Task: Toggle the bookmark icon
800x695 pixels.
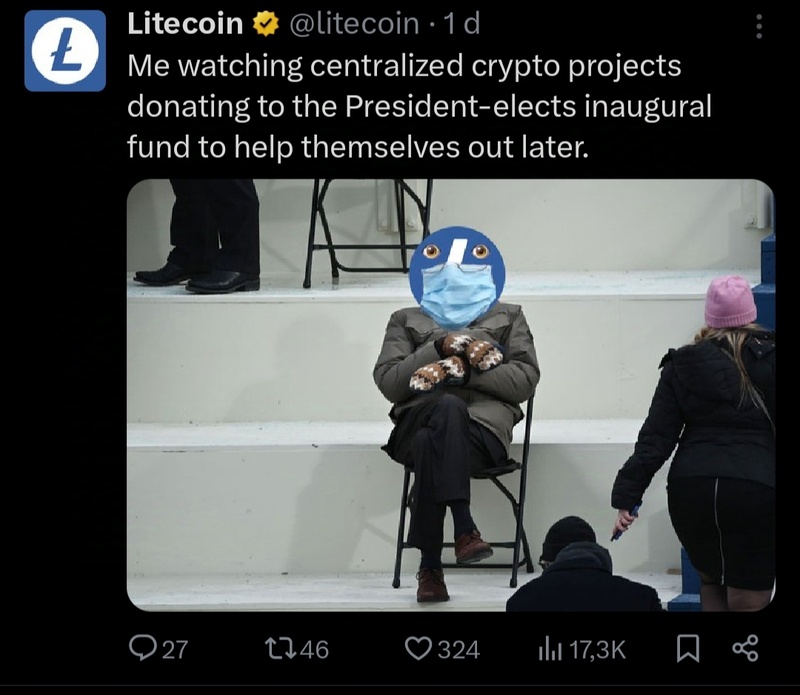Action: coord(687,650)
